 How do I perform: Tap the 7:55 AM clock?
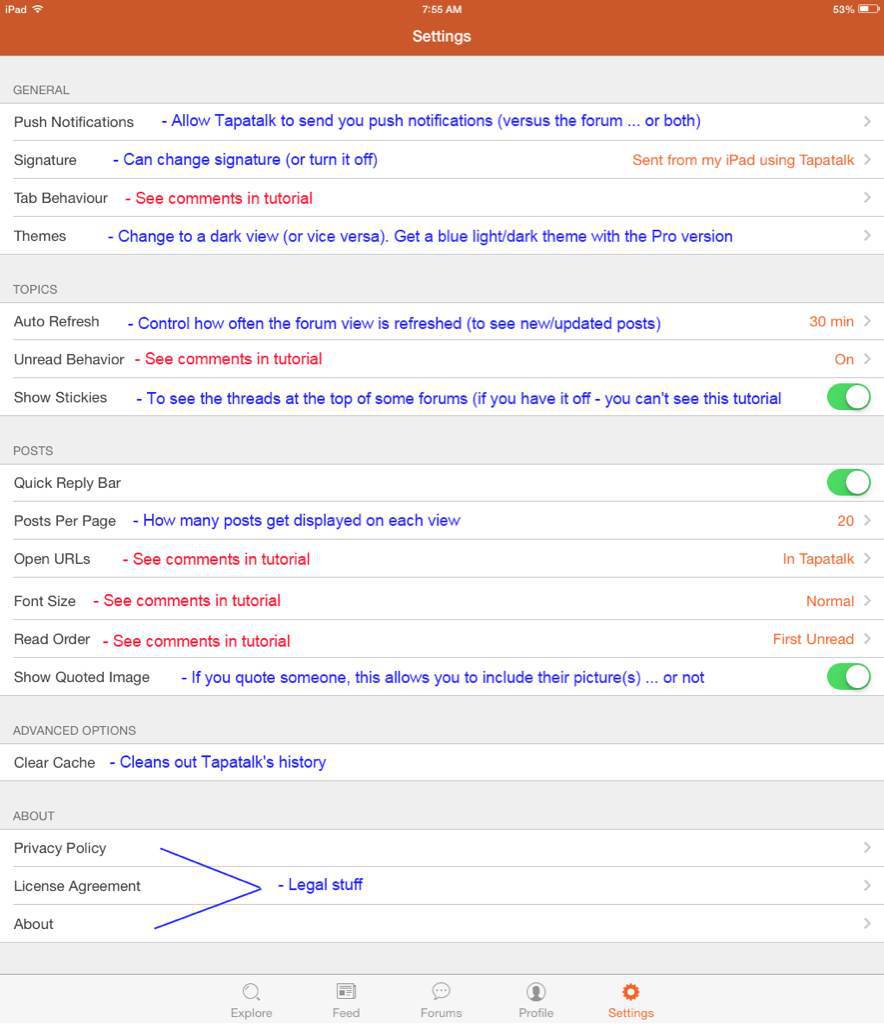pos(441,9)
